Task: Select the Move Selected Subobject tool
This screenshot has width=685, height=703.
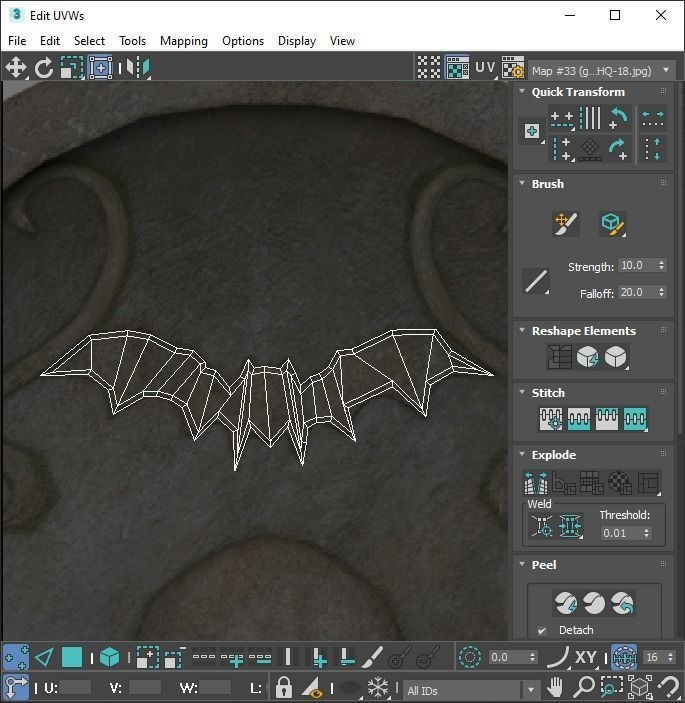Action: [16, 68]
